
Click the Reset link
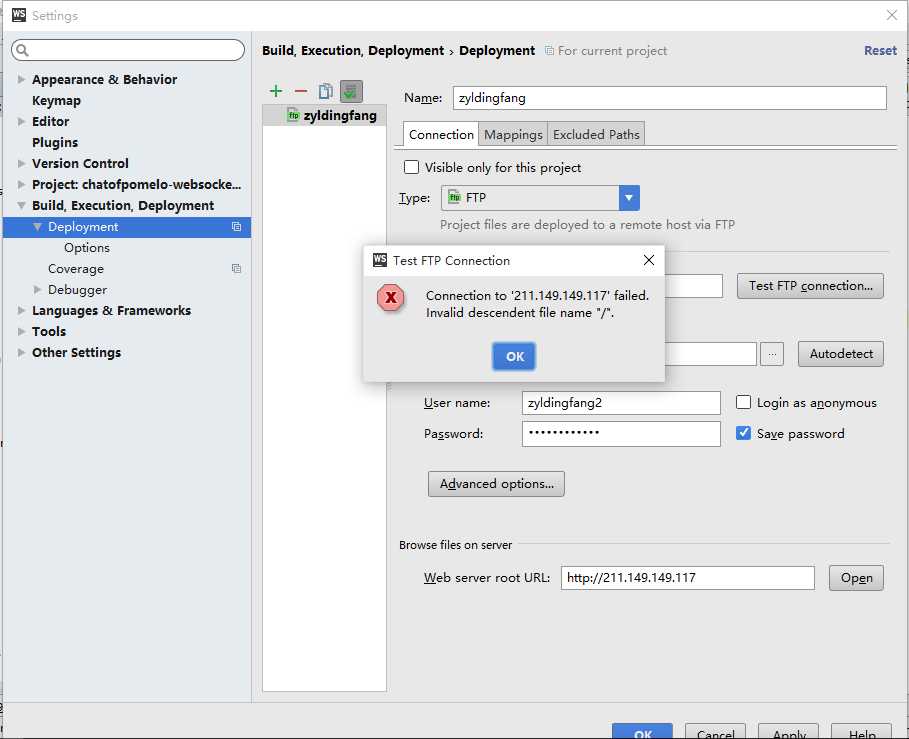point(880,50)
